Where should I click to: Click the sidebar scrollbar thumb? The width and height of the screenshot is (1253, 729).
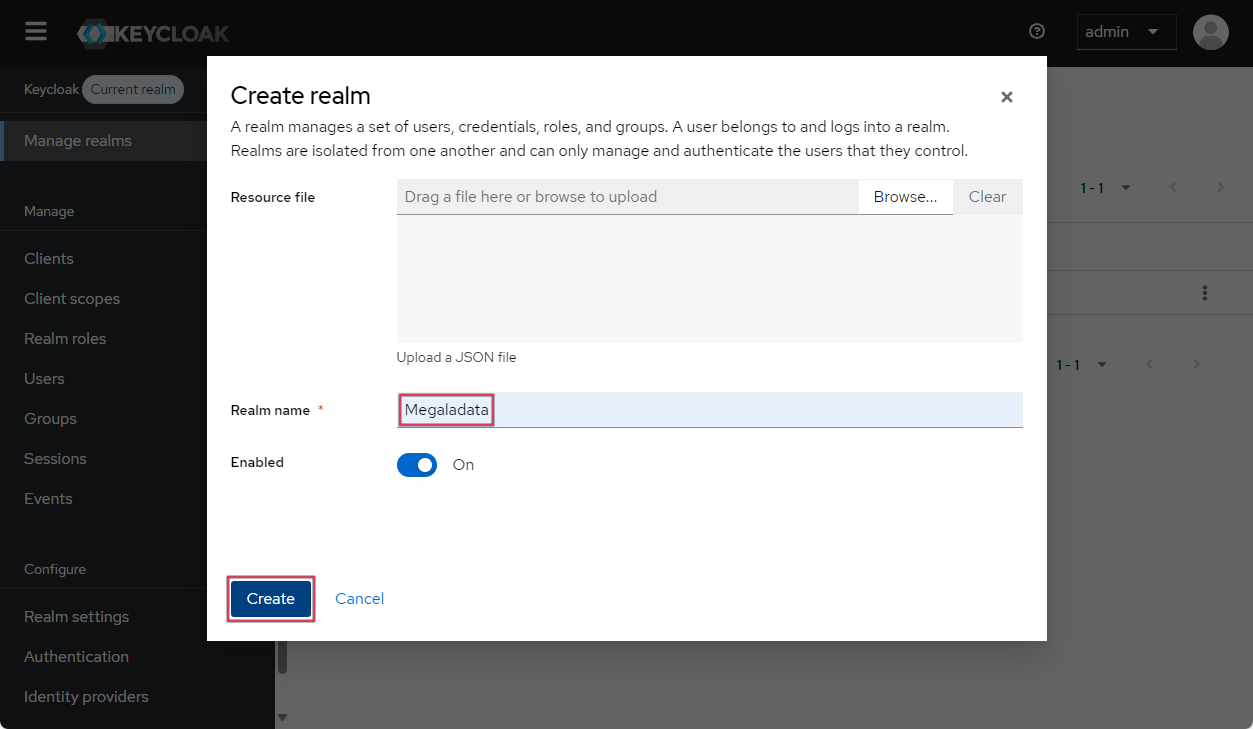tap(282, 655)
